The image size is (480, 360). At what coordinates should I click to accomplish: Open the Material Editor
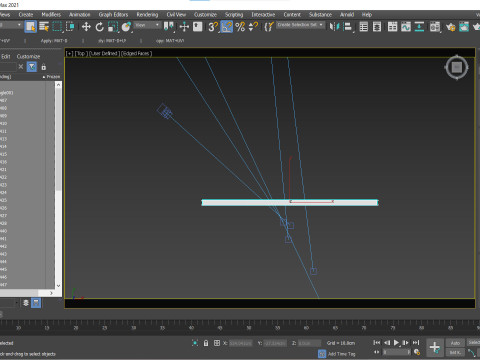click(x=435, y=27)
